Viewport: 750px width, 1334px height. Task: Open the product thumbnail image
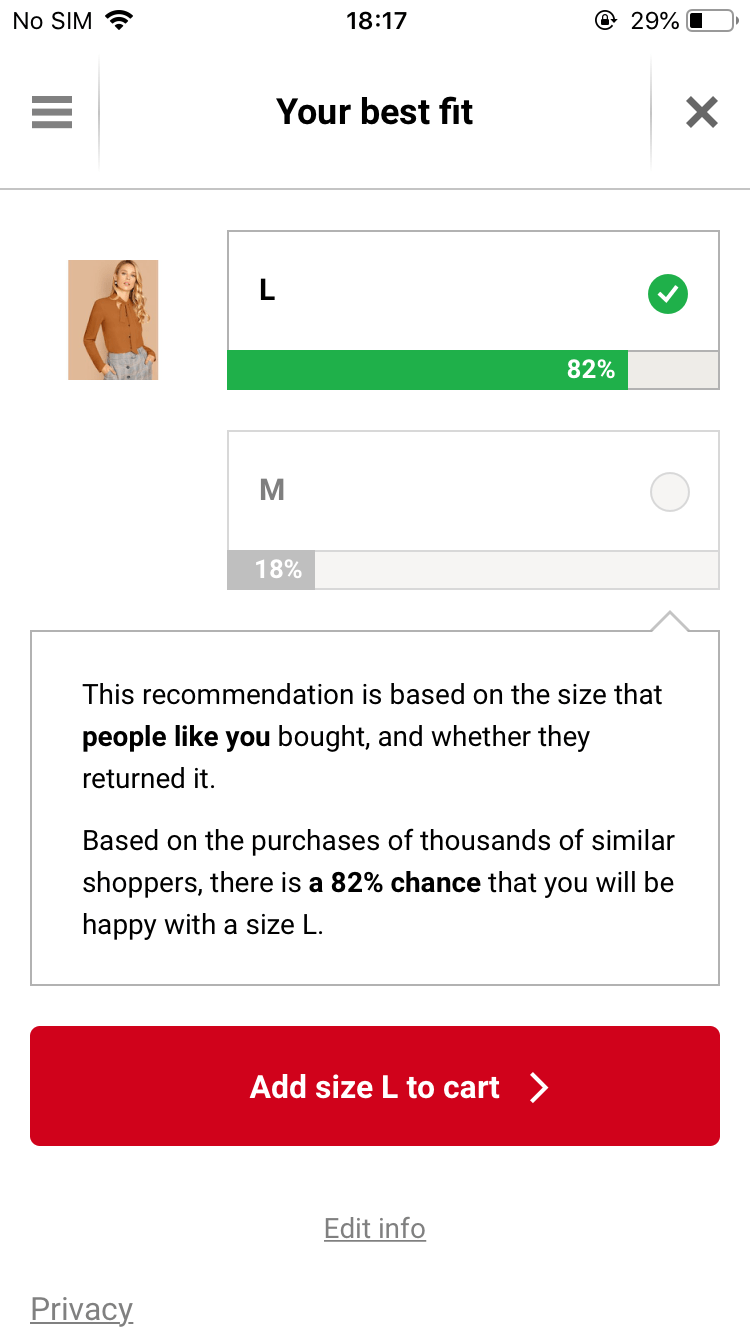click(113, 320)
